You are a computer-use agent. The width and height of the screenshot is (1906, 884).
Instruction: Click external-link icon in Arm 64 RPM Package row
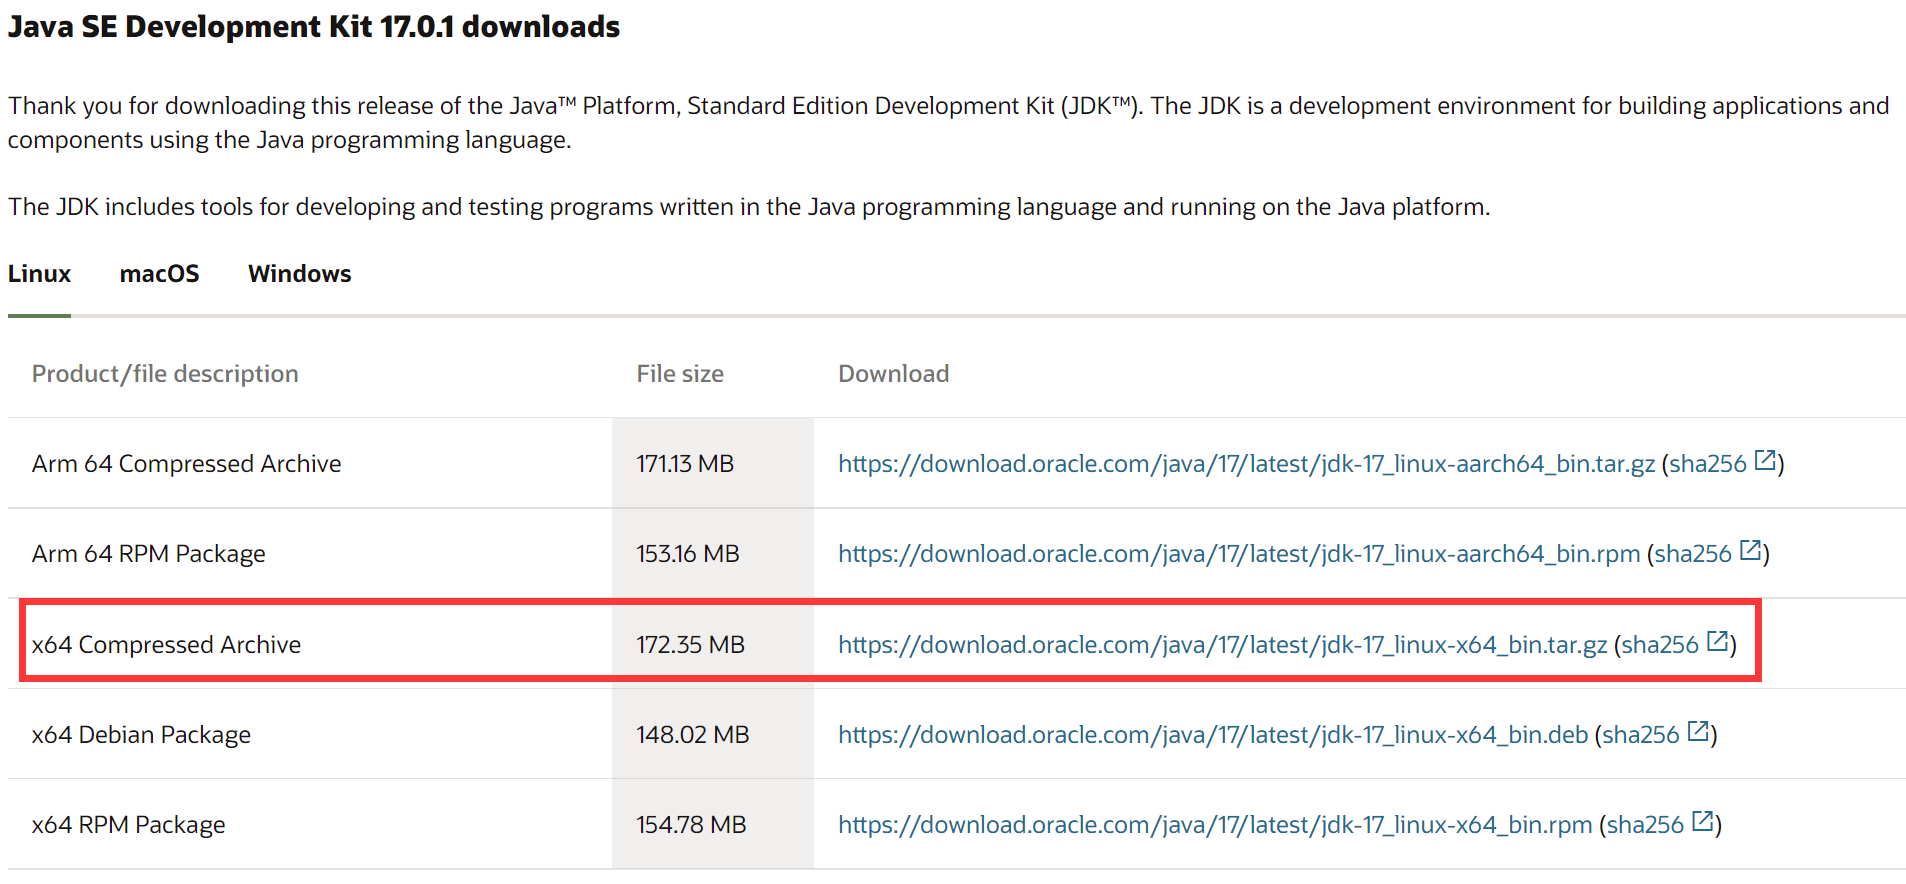1750,551
